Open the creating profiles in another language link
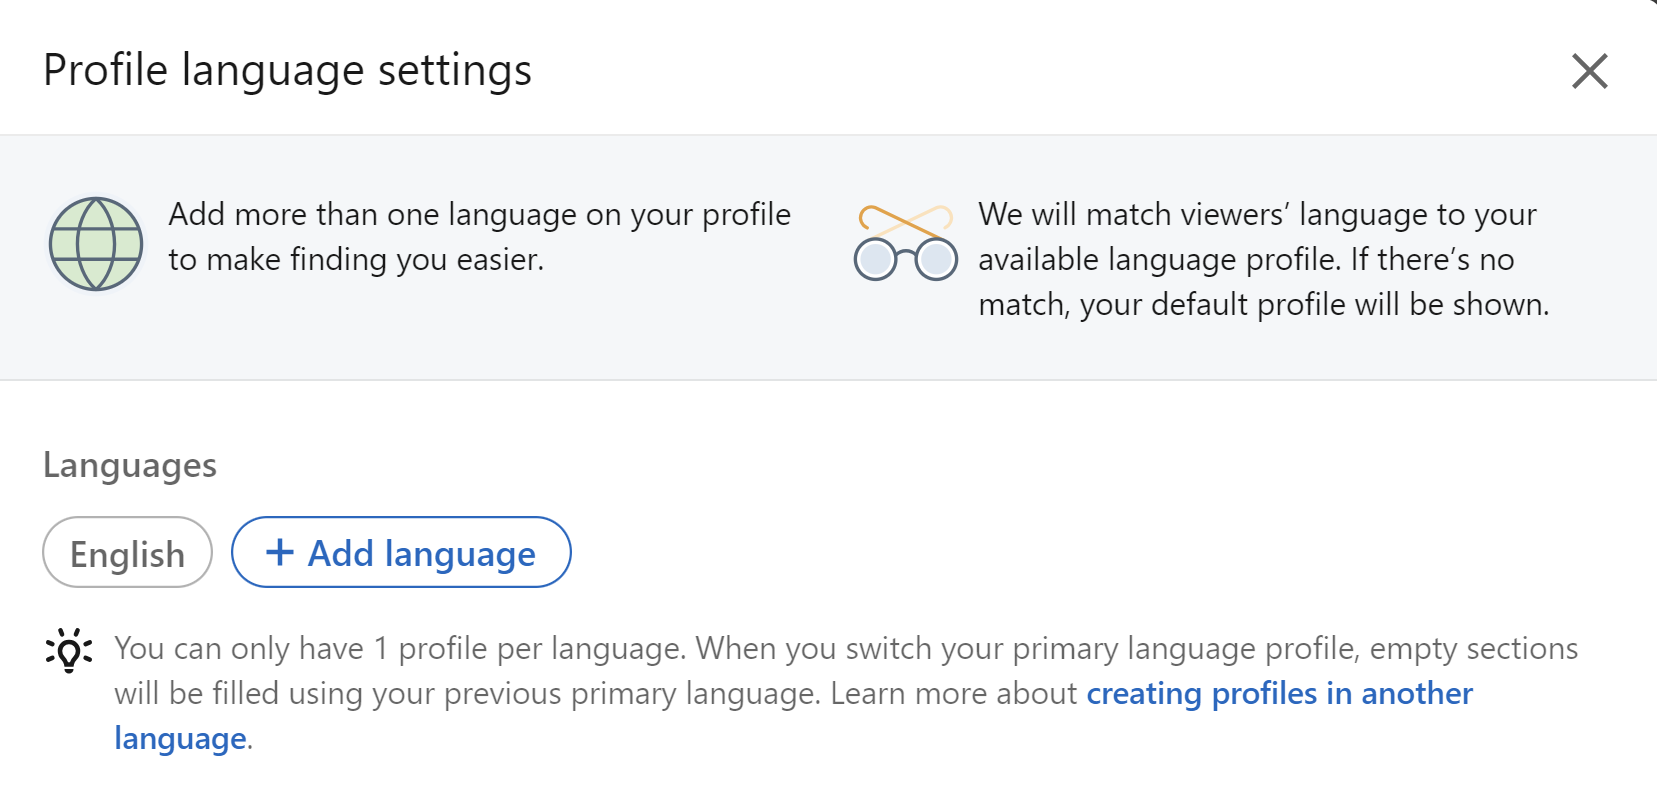1657x803 pixels. (1279, 693)
